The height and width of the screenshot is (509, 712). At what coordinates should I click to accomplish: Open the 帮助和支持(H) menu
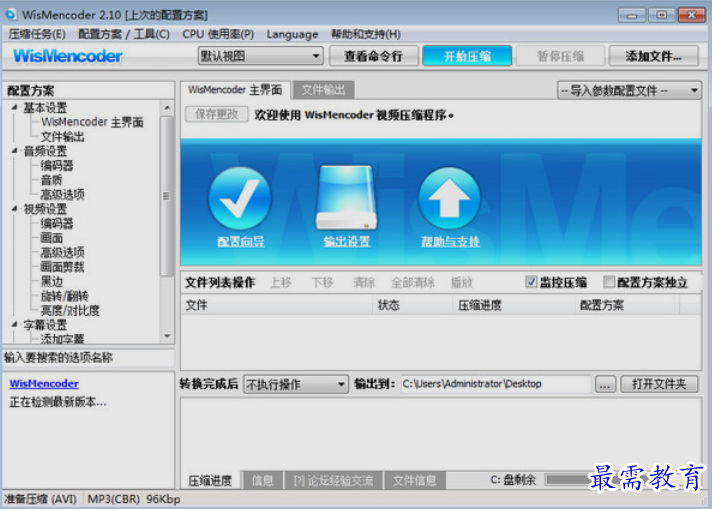pyautogui.click(x=366, y=34)
